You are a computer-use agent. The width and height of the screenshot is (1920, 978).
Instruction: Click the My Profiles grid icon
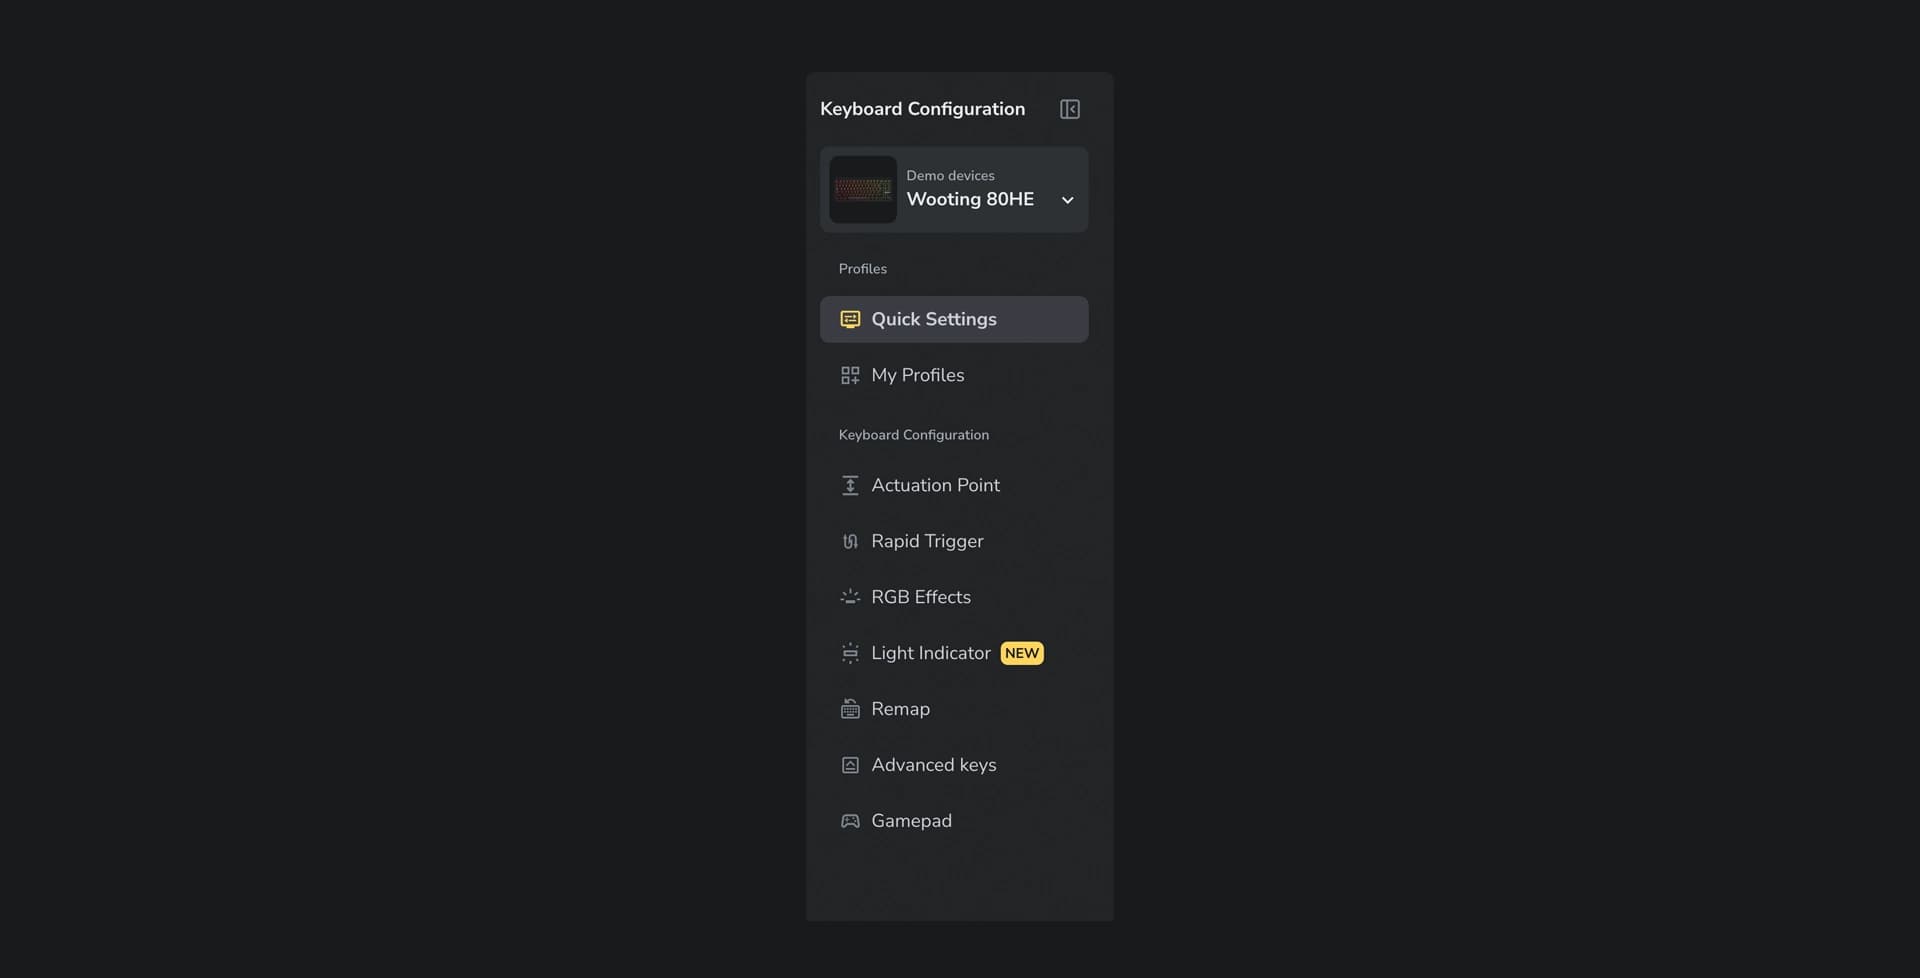[850, 376]
